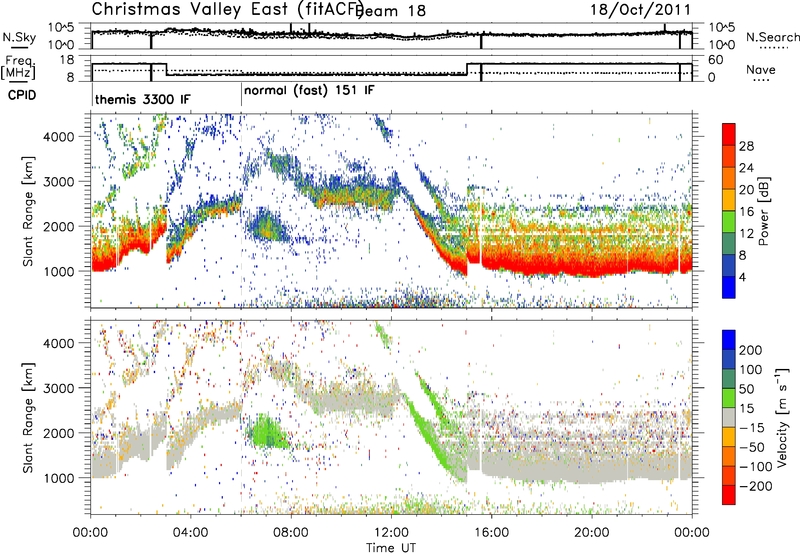Click 'normal (fast) 151 IF' CPID text

(x=309, y=90)
